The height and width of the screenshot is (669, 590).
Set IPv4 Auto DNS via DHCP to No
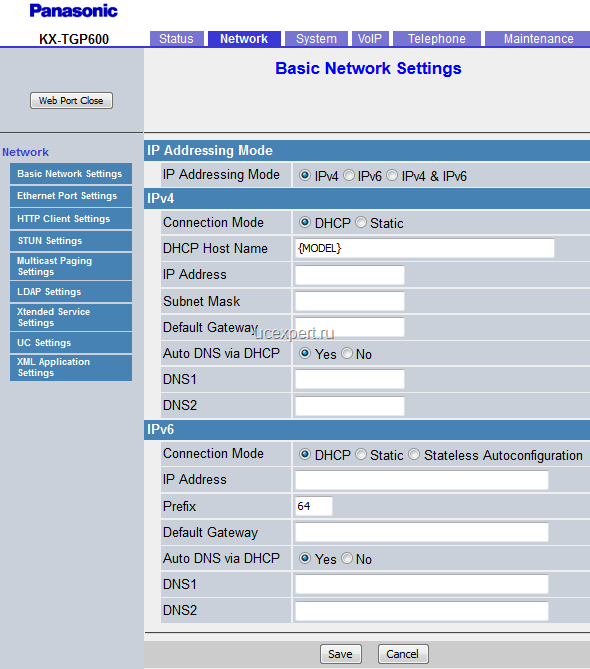347,353
